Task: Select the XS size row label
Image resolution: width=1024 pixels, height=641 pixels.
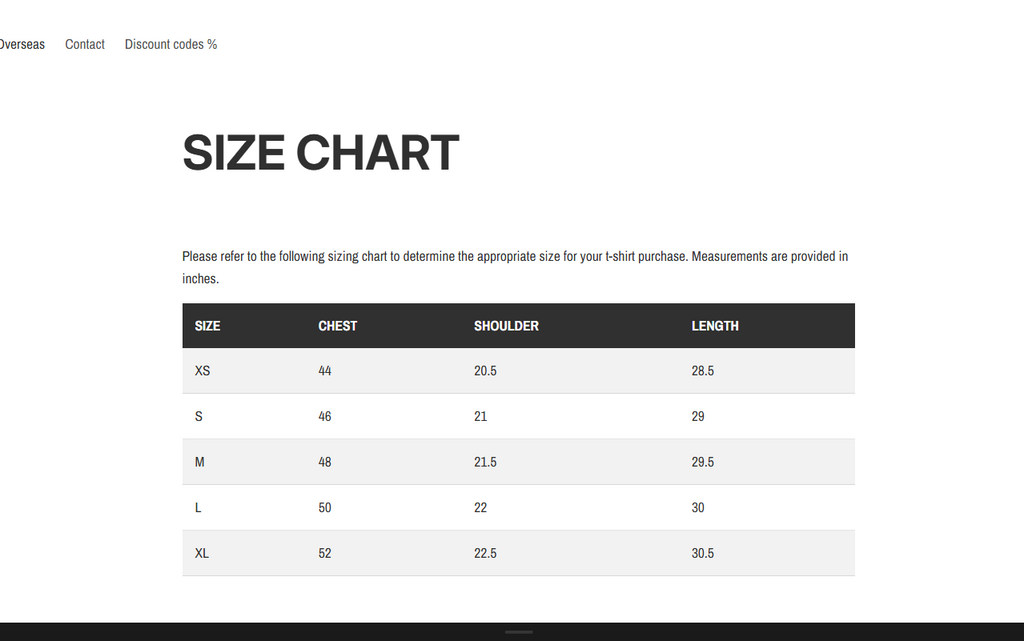Action: [x=203, y=371]
